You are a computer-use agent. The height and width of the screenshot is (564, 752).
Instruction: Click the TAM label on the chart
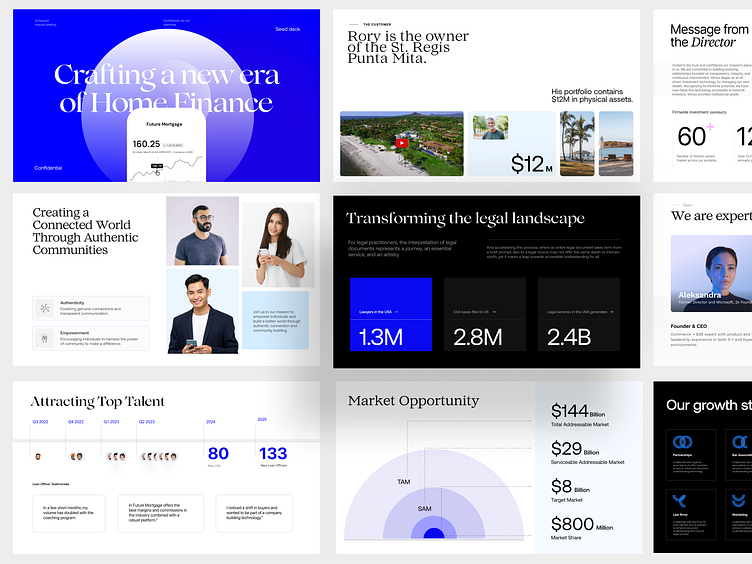tap(403, 482)
